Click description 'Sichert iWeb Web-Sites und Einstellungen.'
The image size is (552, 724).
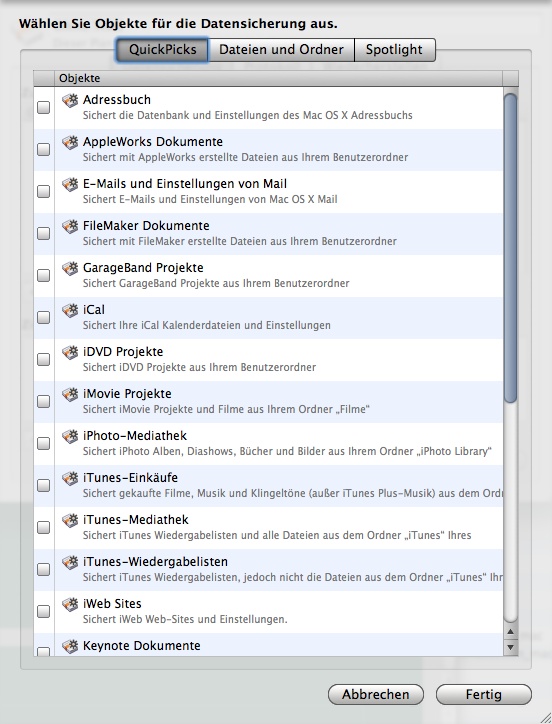[185, 619]
